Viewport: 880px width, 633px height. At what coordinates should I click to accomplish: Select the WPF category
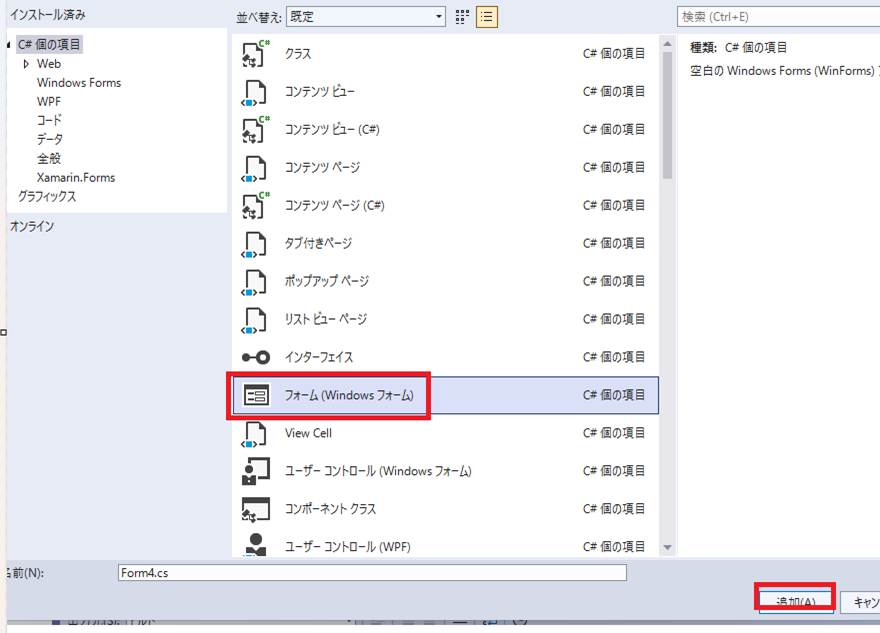50,102
